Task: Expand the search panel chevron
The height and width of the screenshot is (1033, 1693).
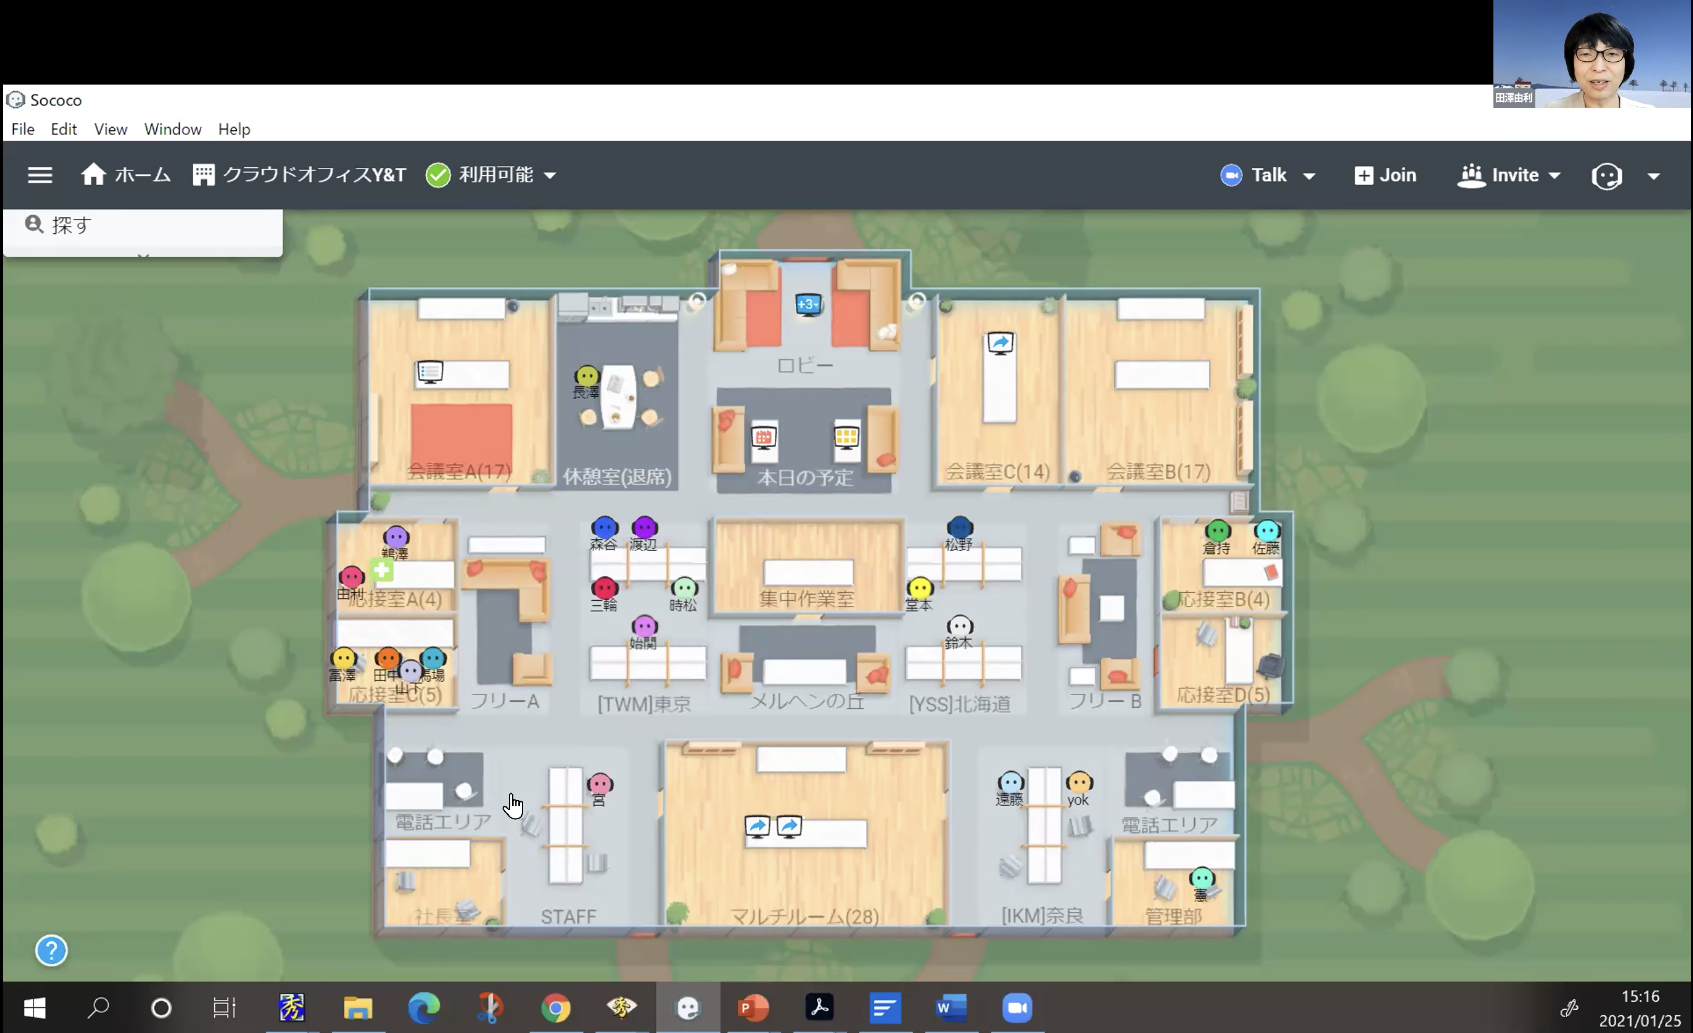Action: [x=143, y=255]
